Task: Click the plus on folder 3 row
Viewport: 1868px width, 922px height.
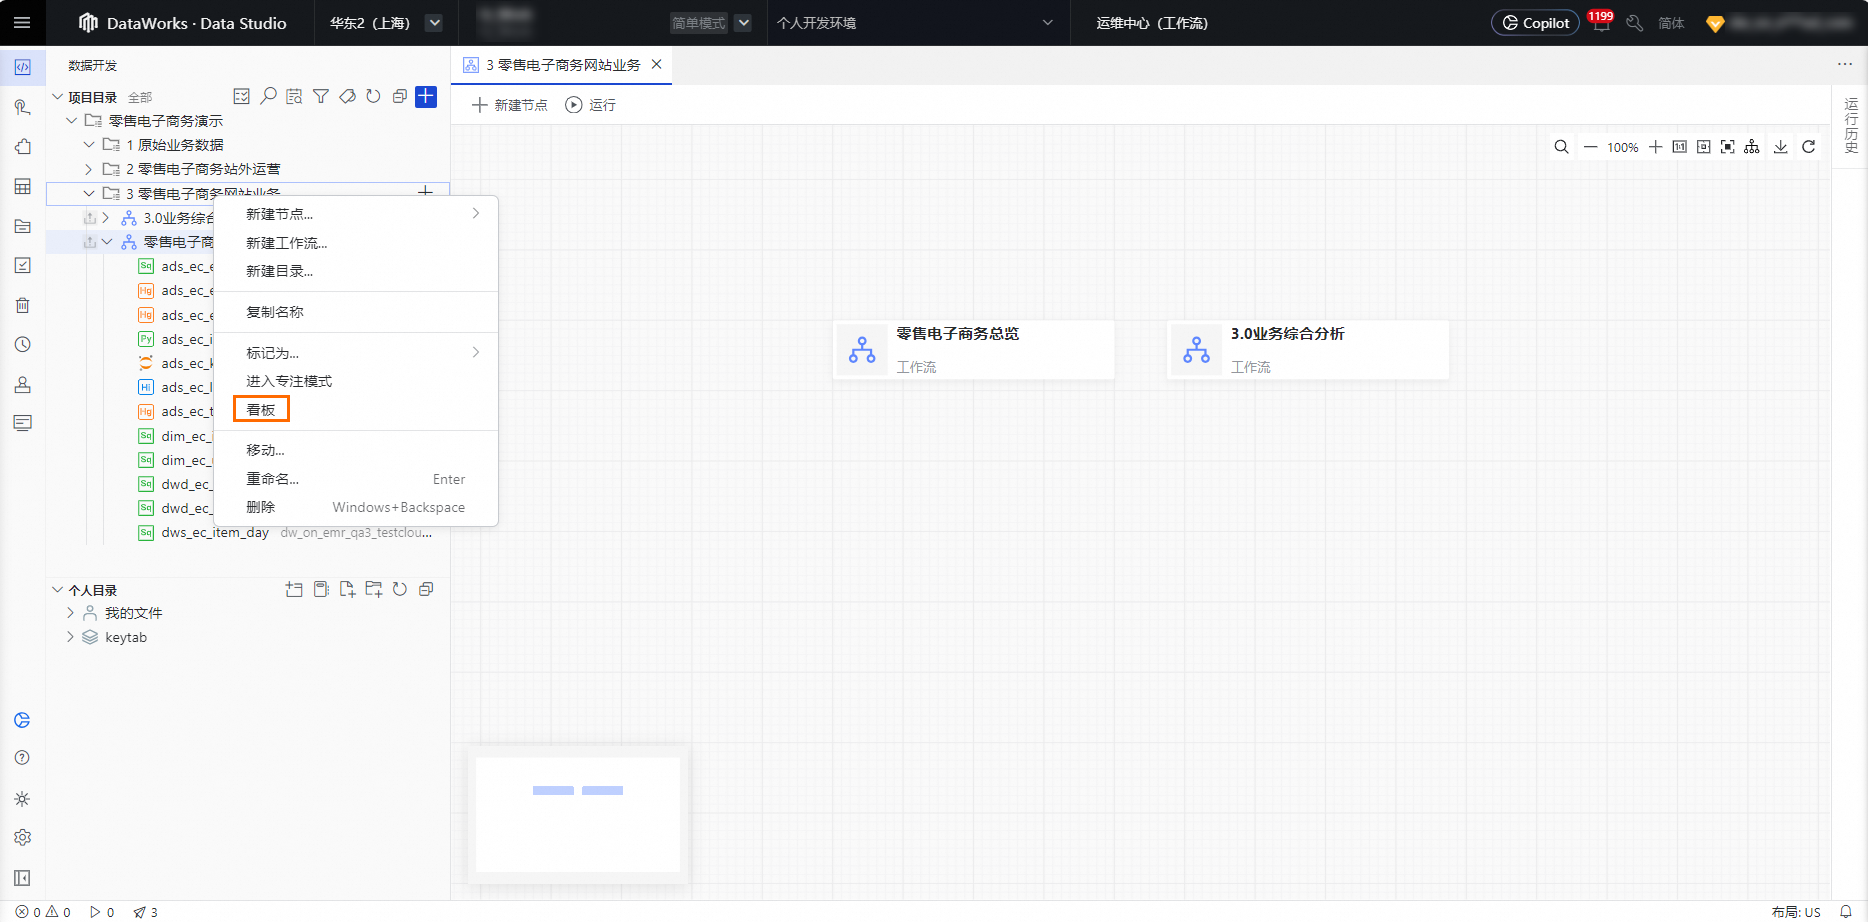Action: pyautogui.click(x=425, y=191)
